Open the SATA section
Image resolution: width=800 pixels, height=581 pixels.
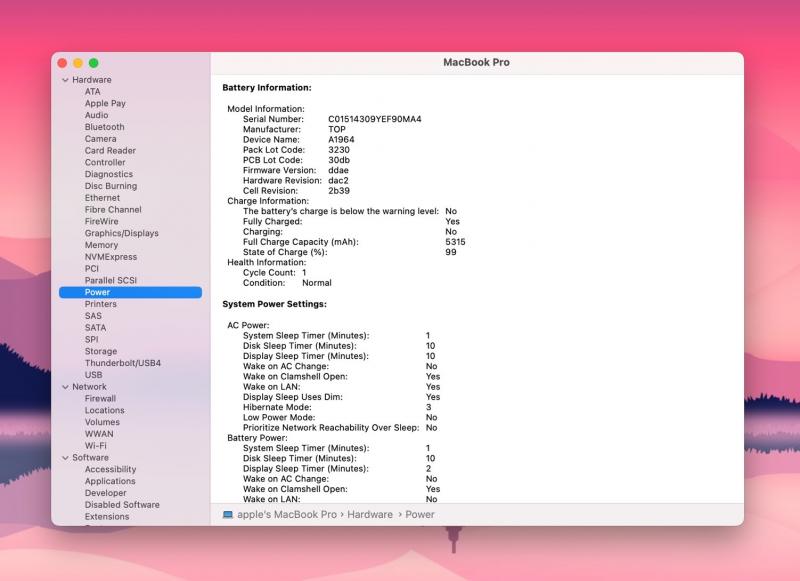click(x=95, y=327)
